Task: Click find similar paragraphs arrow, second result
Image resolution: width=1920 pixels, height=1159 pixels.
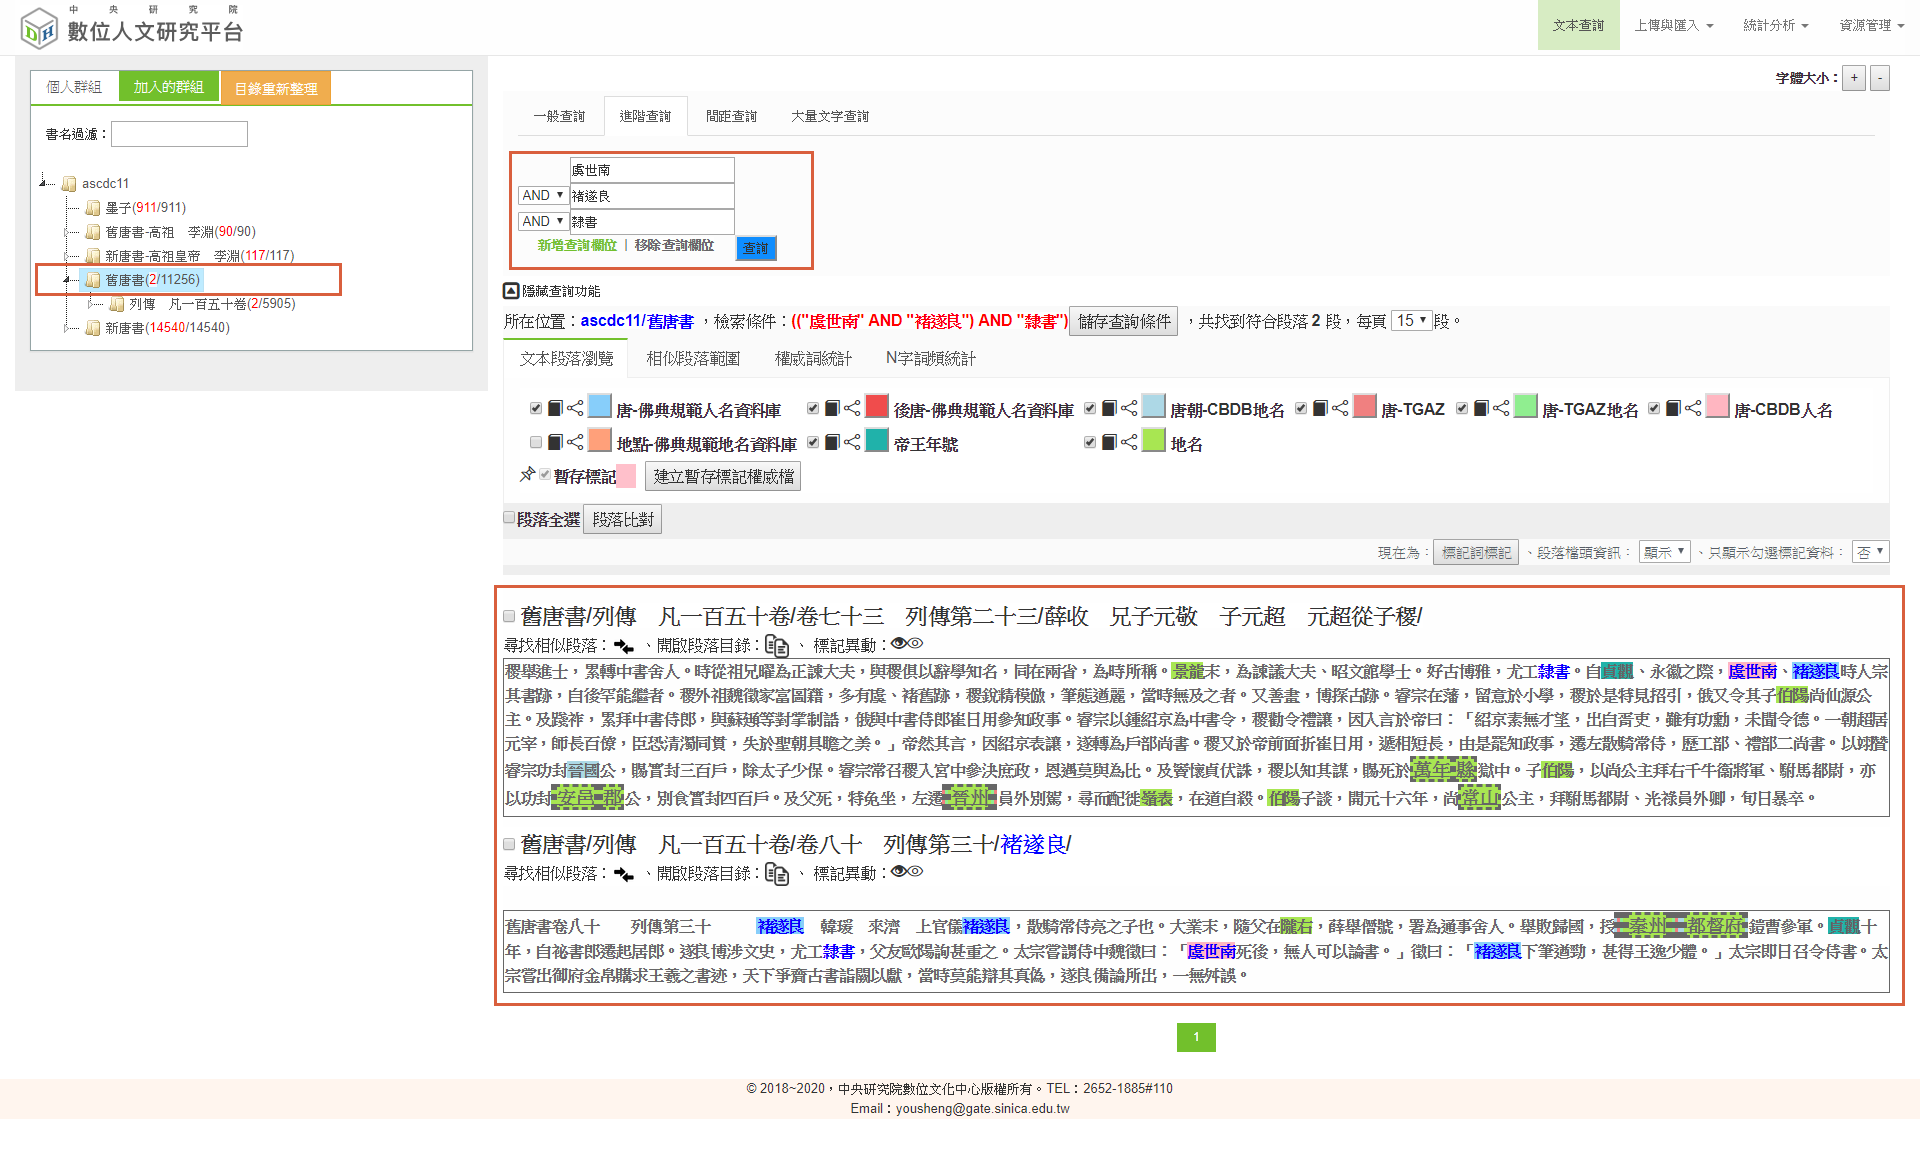Action: point(624,874)
